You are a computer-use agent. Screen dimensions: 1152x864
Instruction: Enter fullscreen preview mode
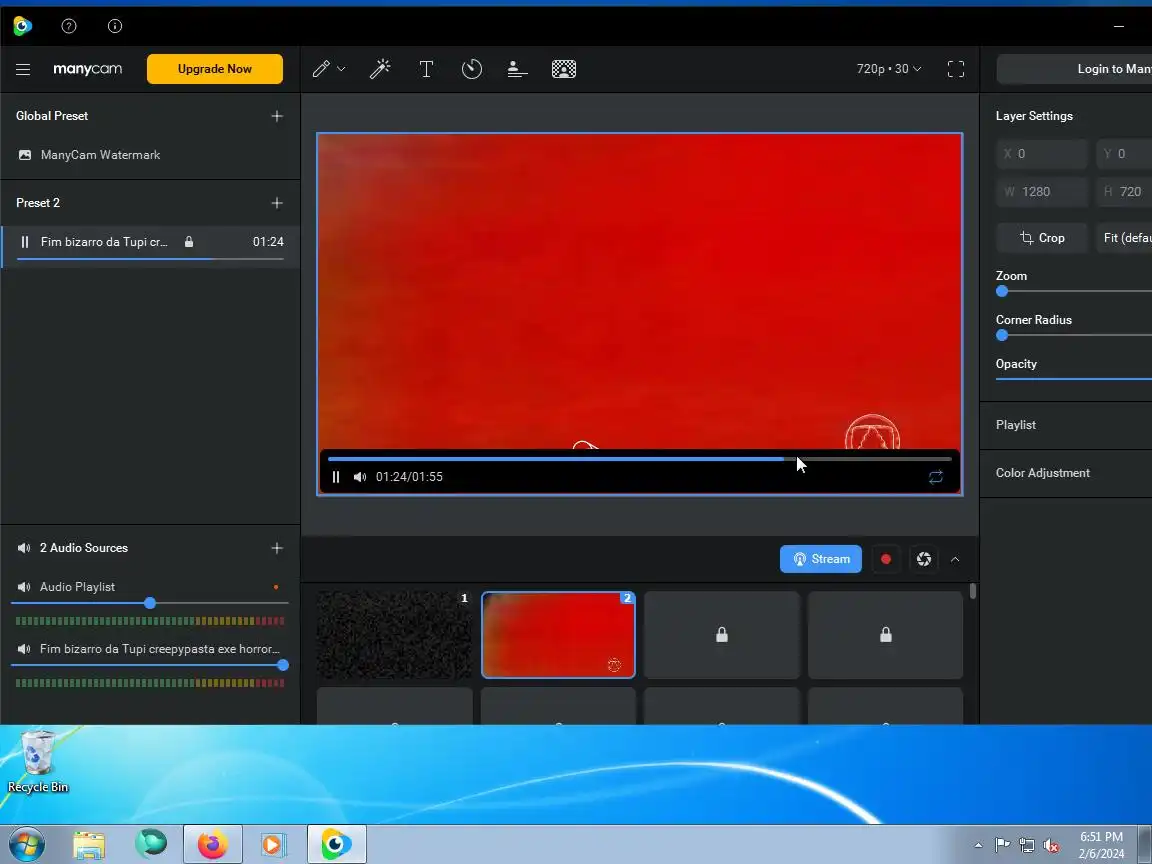pos(956,69)
